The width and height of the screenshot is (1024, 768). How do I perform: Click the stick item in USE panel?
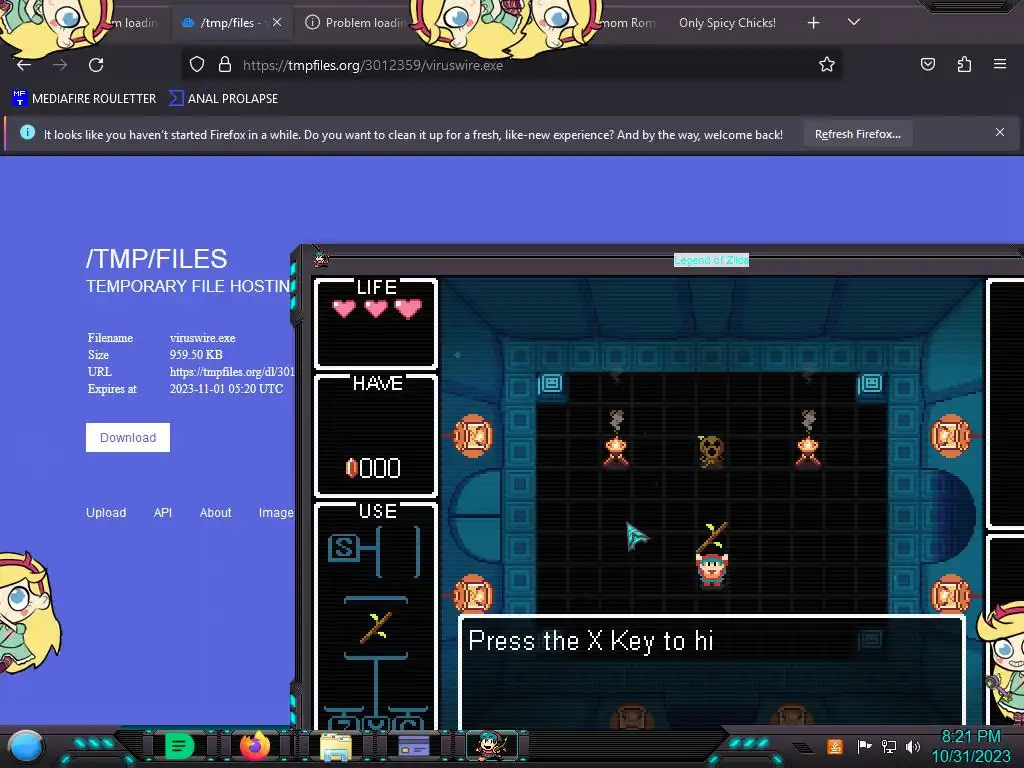(376, 628)
